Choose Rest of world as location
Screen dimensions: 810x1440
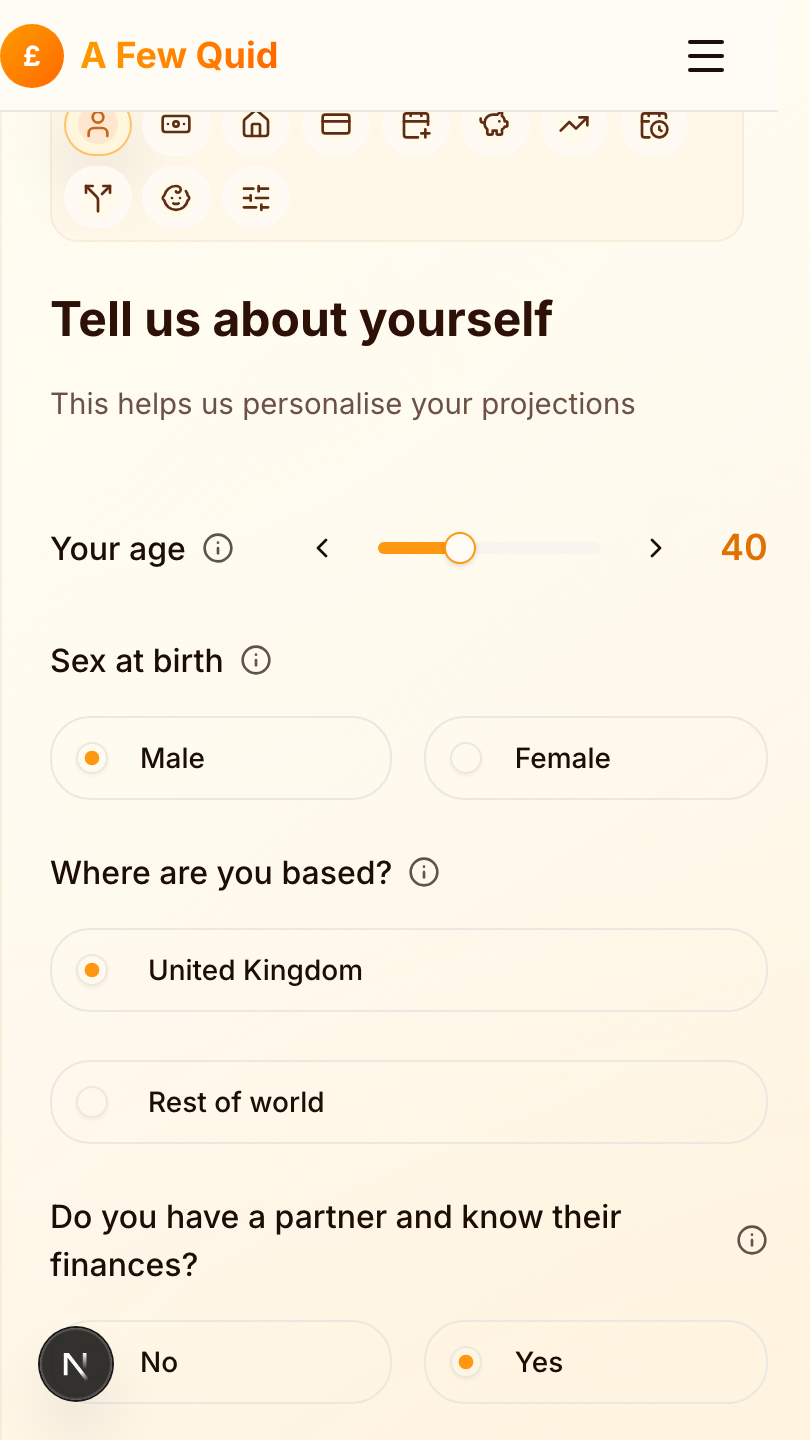[408, 1101]
